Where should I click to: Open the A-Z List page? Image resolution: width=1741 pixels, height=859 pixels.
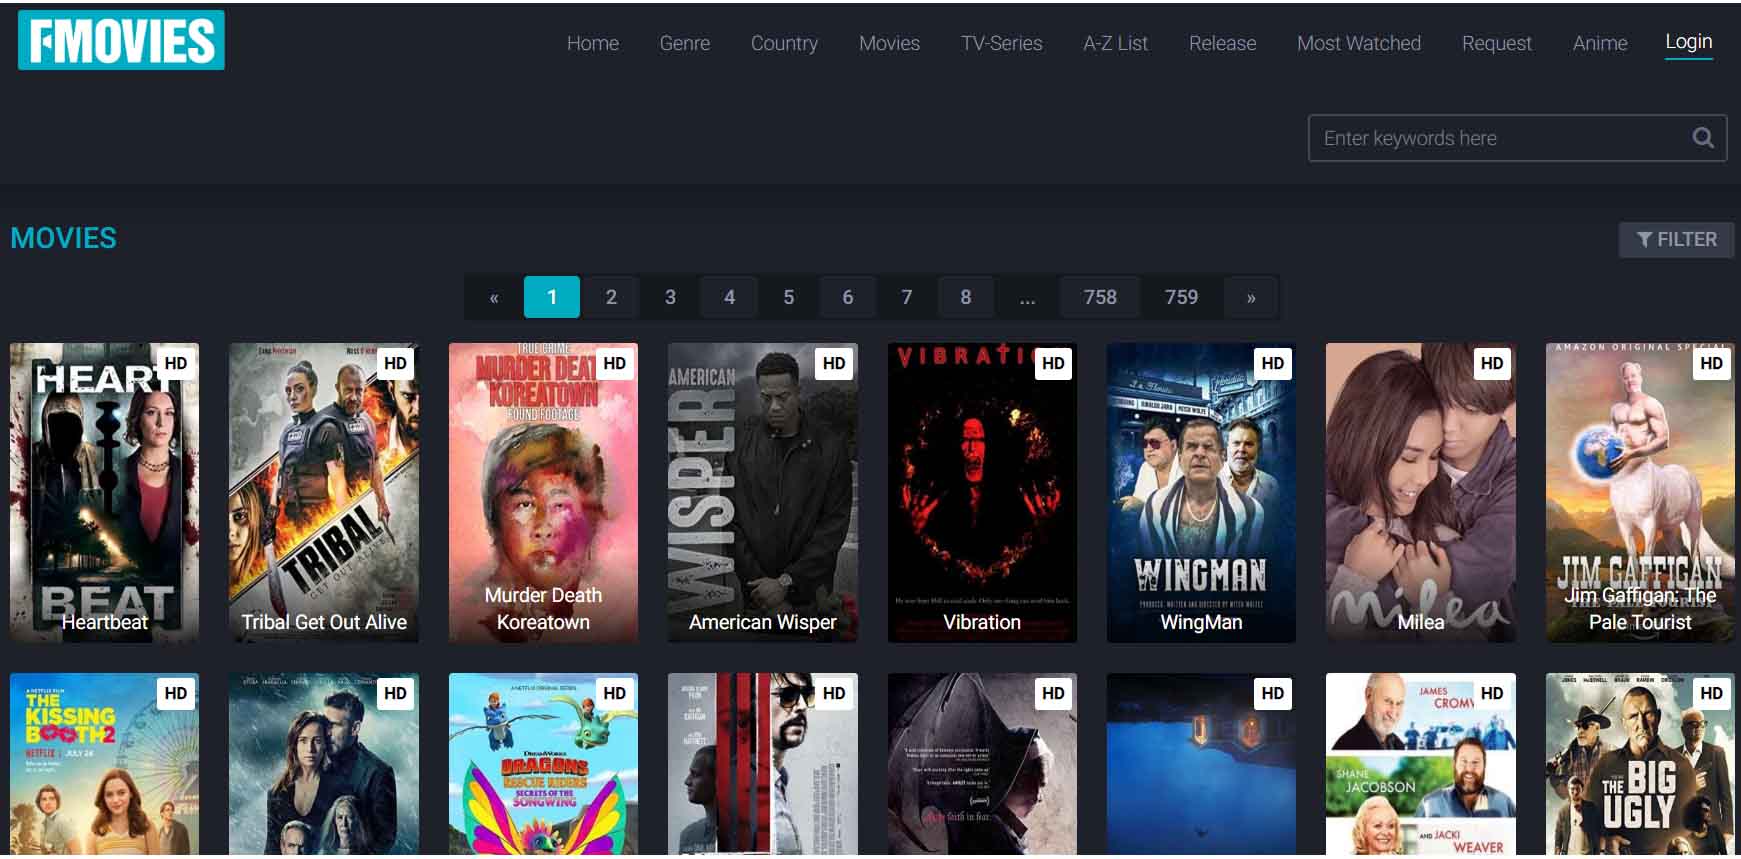click(x=1115, y=43)
